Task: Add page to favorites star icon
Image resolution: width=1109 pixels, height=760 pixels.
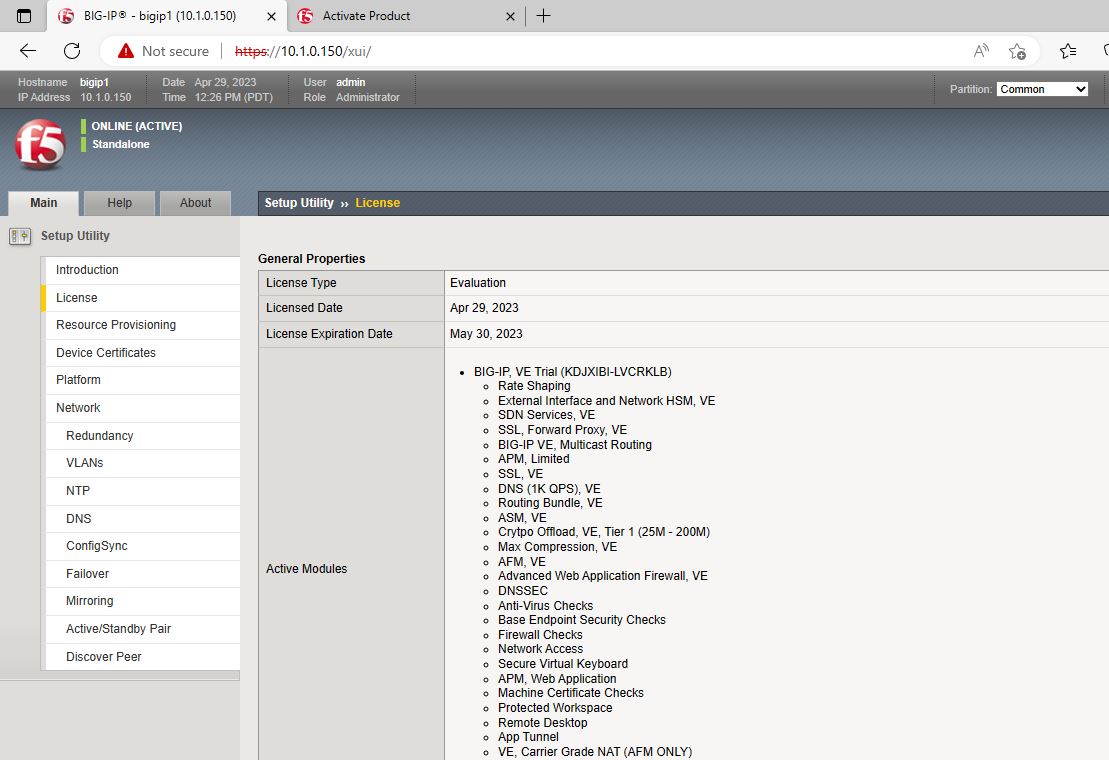Action: [1017, 51]
